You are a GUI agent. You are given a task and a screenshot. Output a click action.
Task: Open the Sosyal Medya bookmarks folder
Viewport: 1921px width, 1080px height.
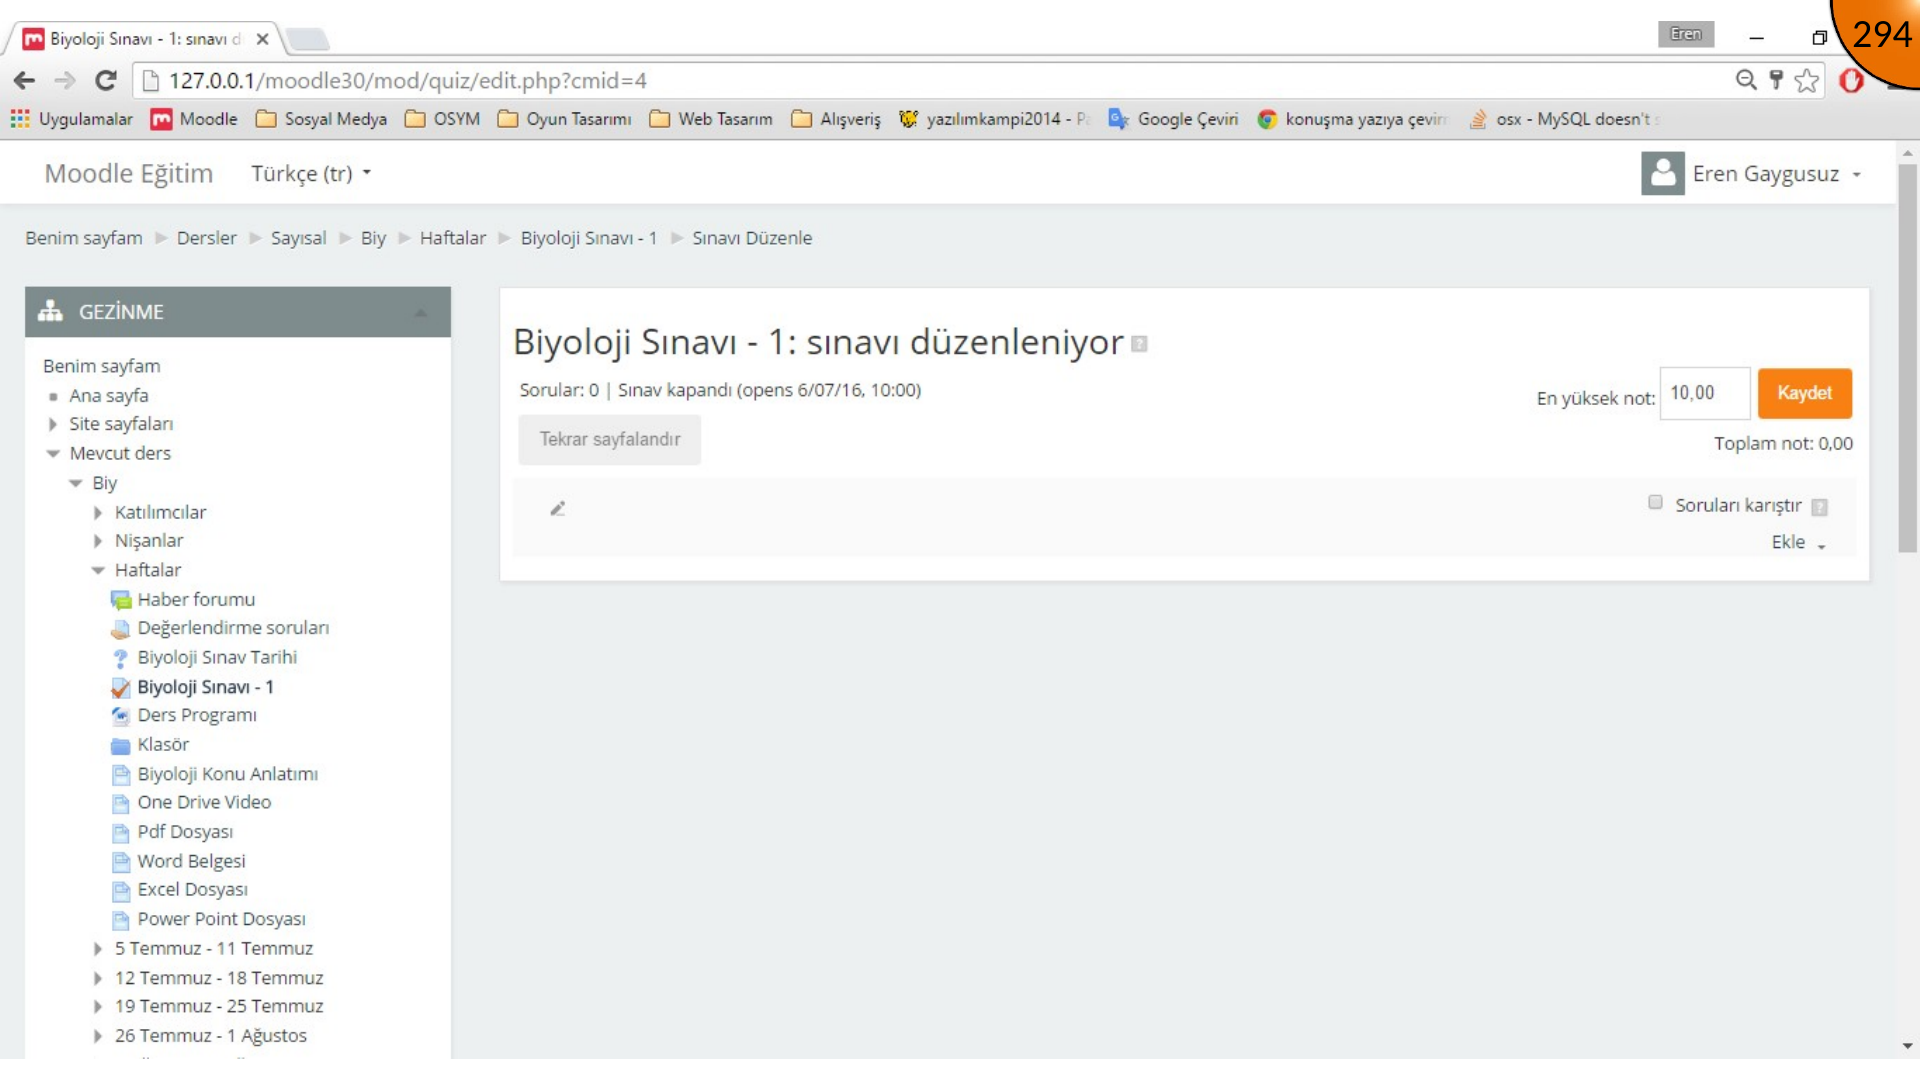coord(322,119)
